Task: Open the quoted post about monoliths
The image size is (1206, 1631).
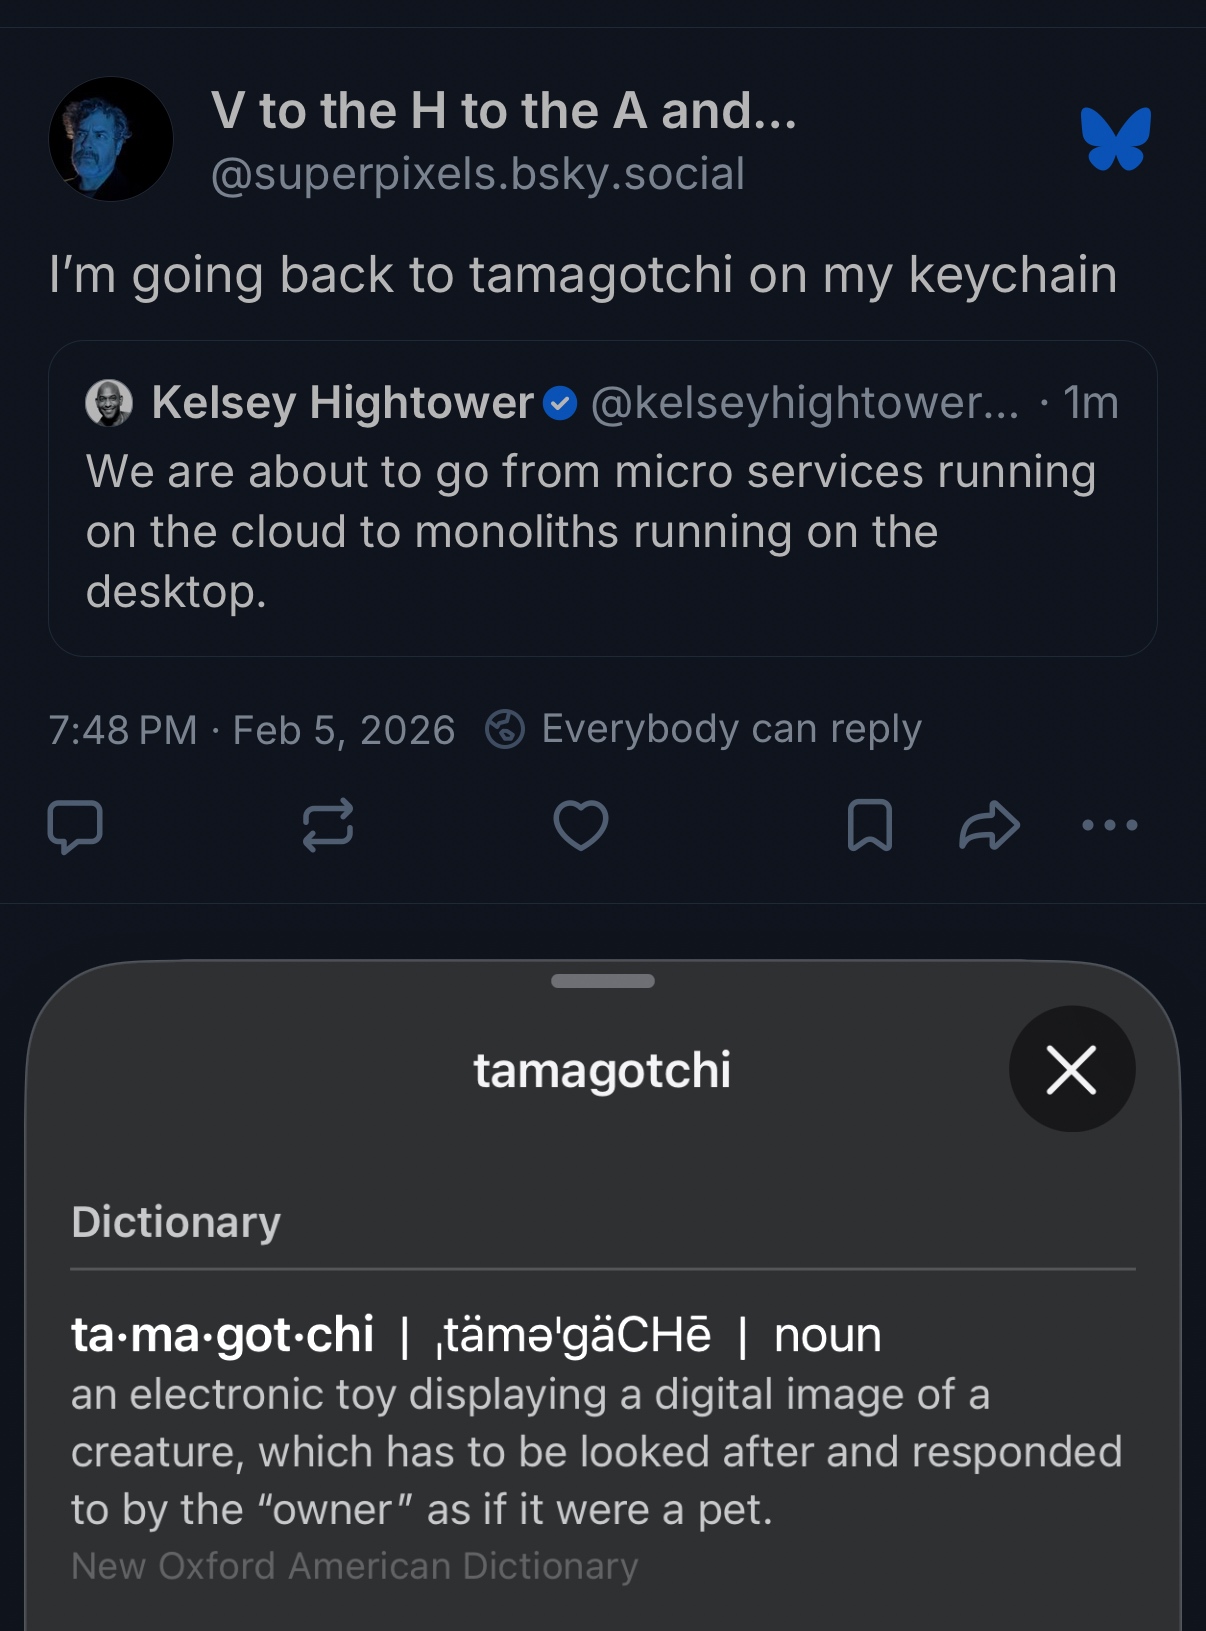Action: coord(602,531)
